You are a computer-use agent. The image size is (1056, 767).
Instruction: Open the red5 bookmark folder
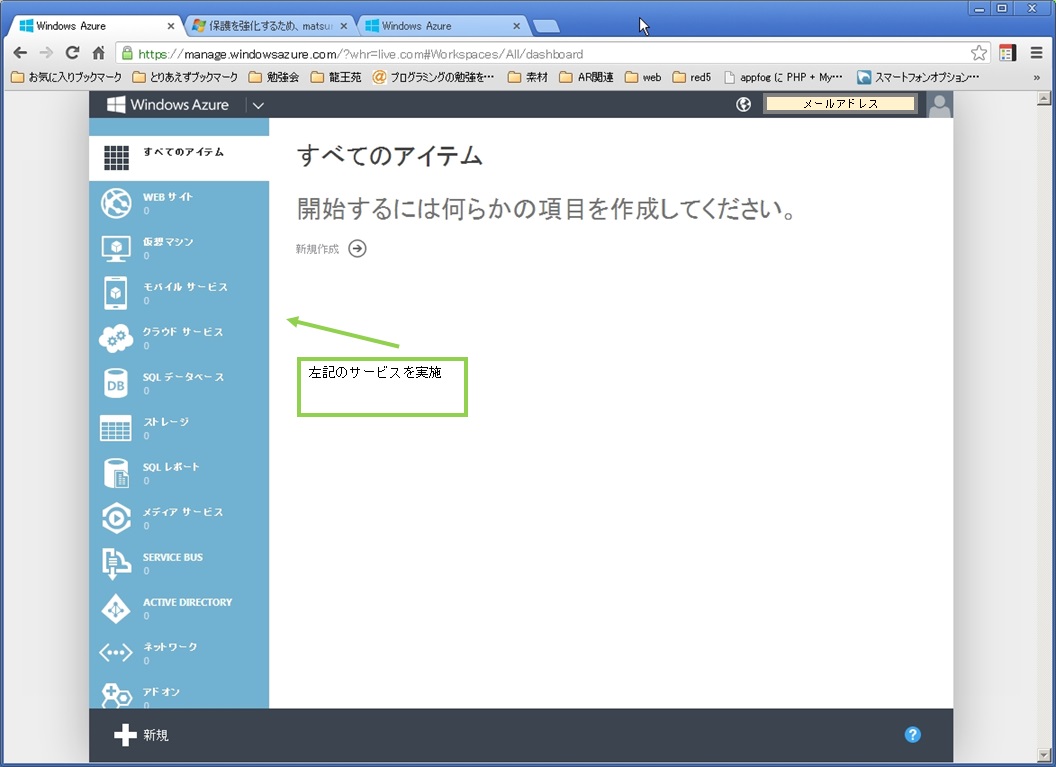coord(692,77)
